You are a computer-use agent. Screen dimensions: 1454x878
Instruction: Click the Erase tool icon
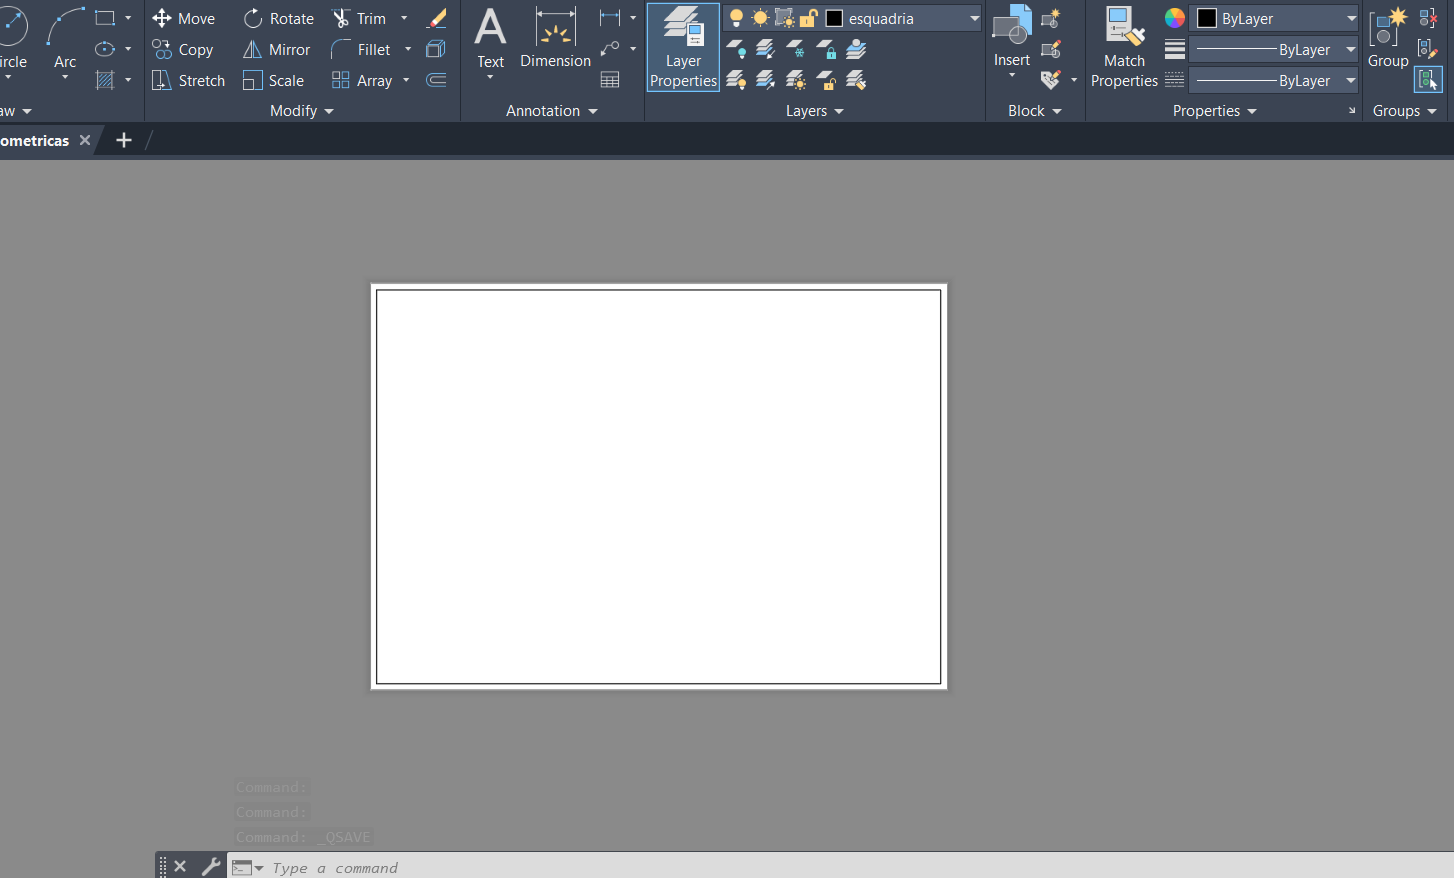point(437,19)
